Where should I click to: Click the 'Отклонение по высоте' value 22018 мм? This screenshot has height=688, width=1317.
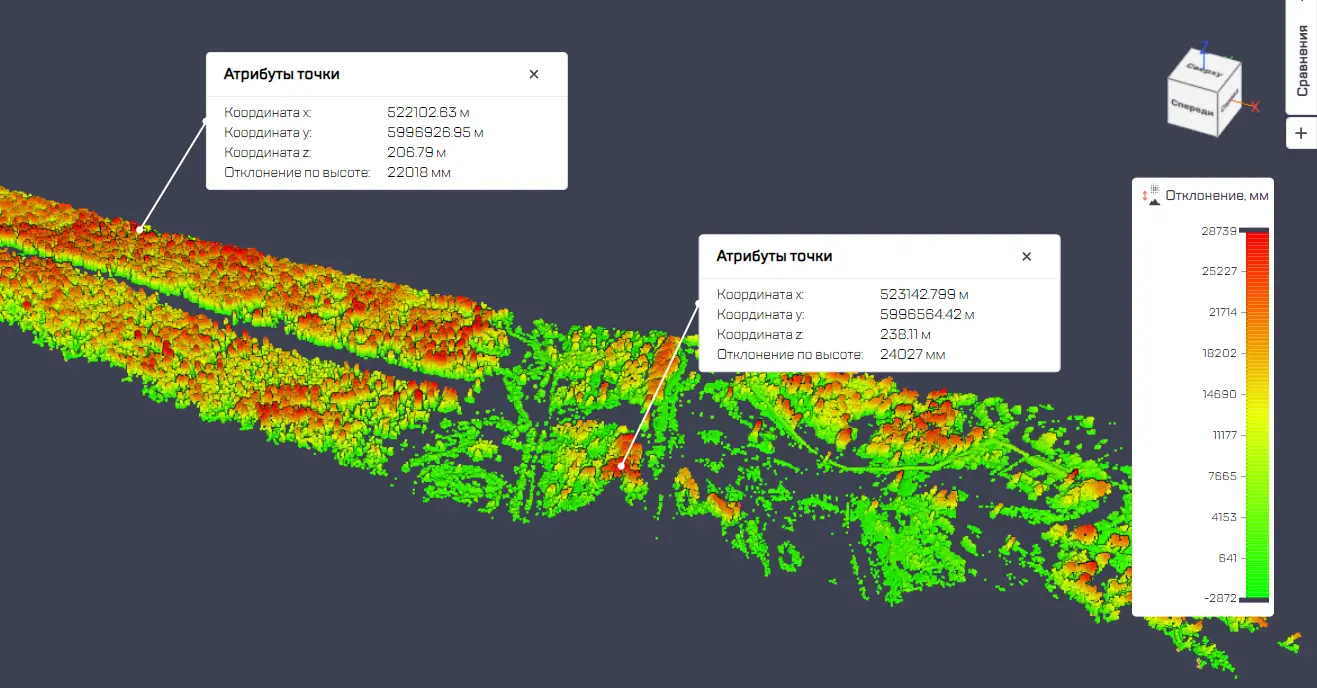point(419,172)
